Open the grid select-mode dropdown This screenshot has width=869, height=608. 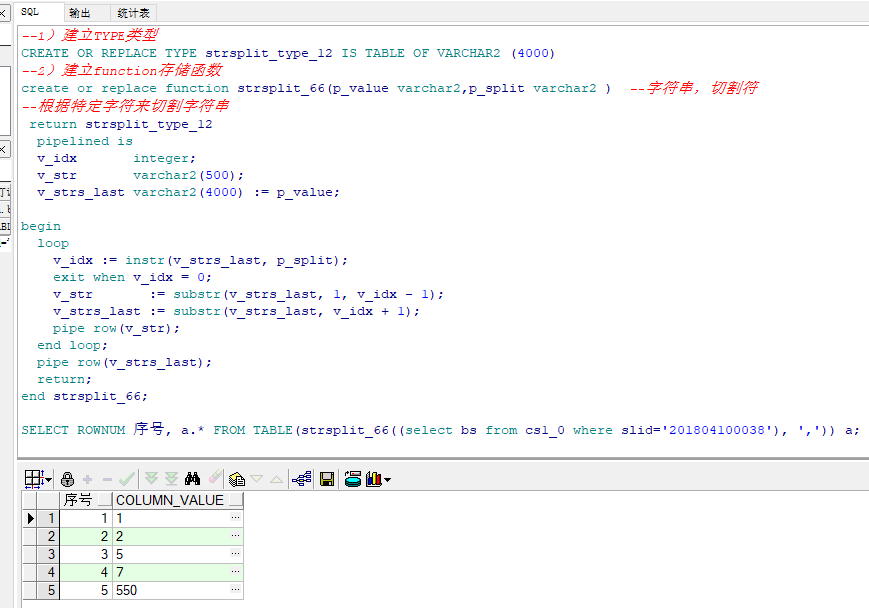(48, 480)
